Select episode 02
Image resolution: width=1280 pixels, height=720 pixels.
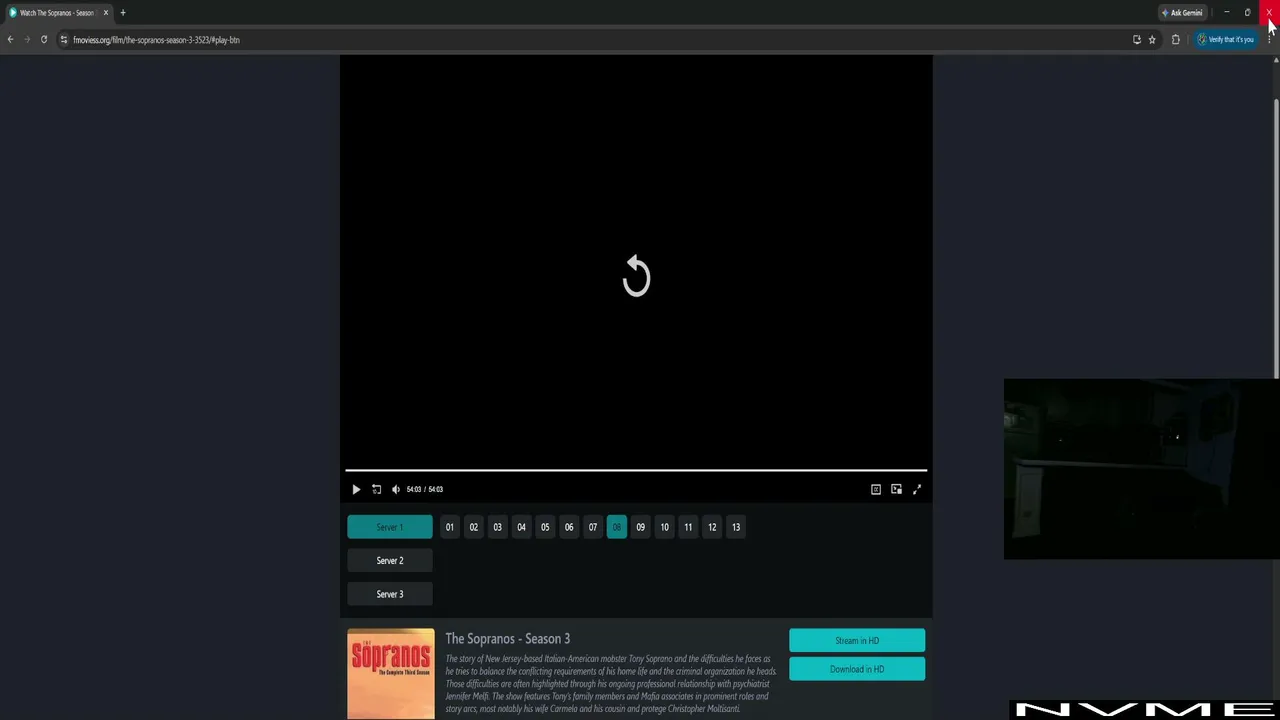[474, 527]
